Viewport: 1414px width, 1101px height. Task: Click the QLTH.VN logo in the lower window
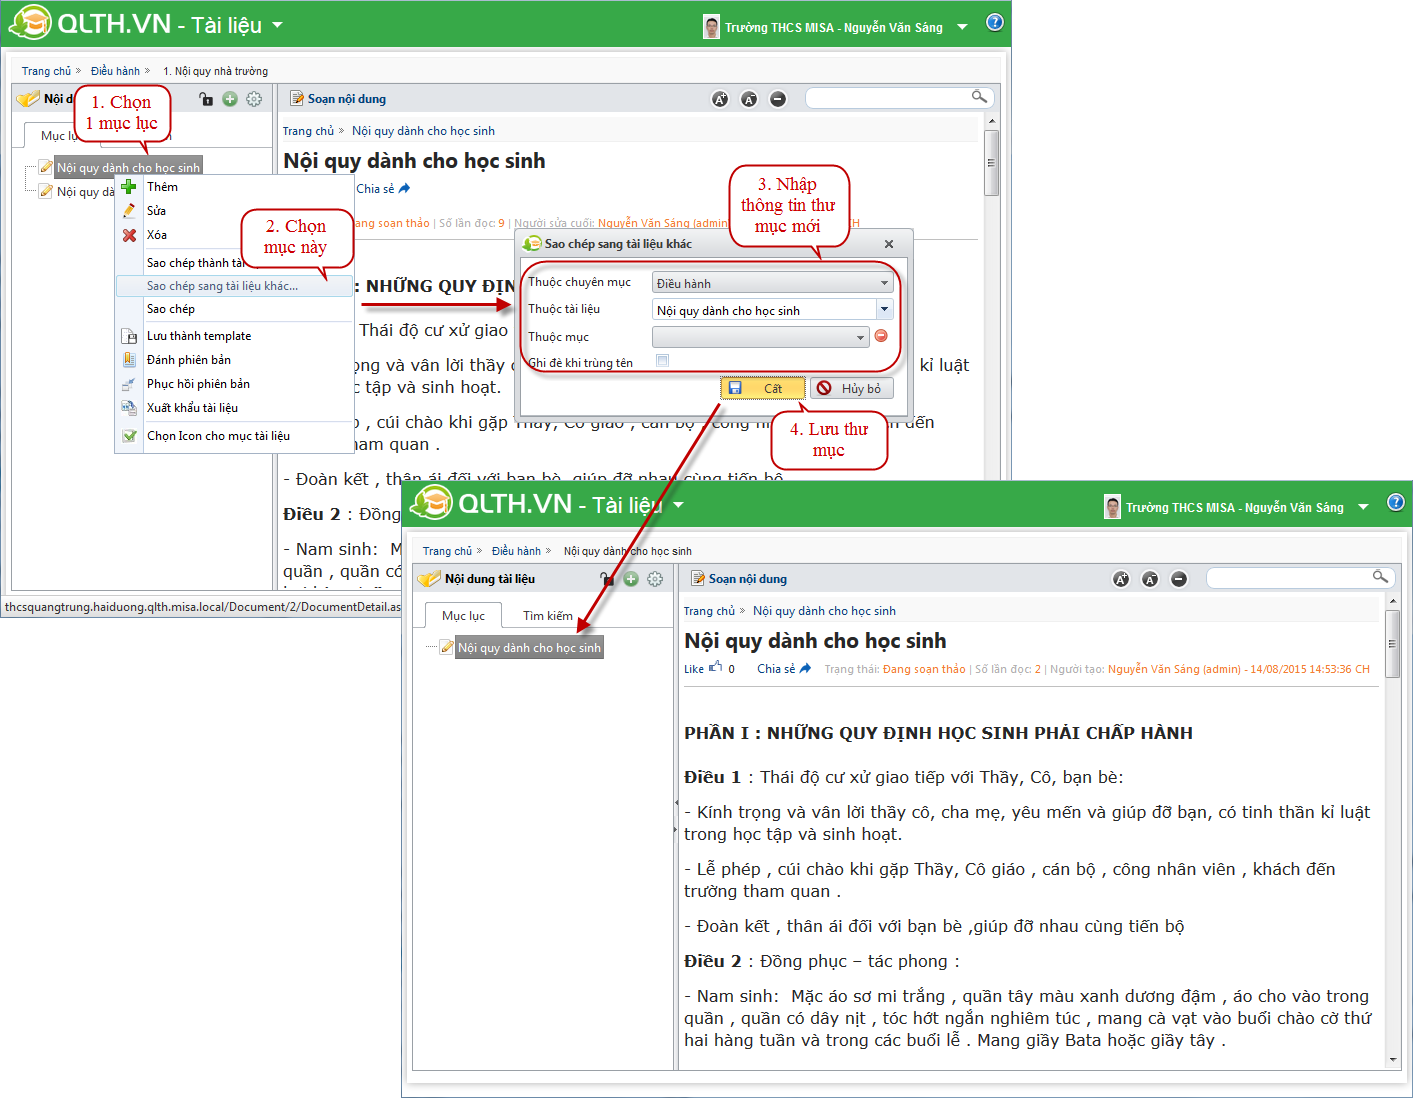click(491, 502)
